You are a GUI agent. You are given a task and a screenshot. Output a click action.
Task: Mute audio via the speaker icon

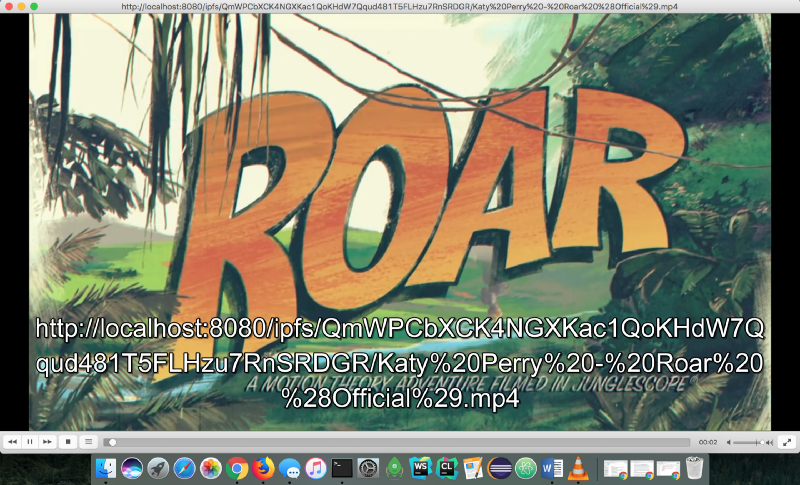tap(729, 442)
